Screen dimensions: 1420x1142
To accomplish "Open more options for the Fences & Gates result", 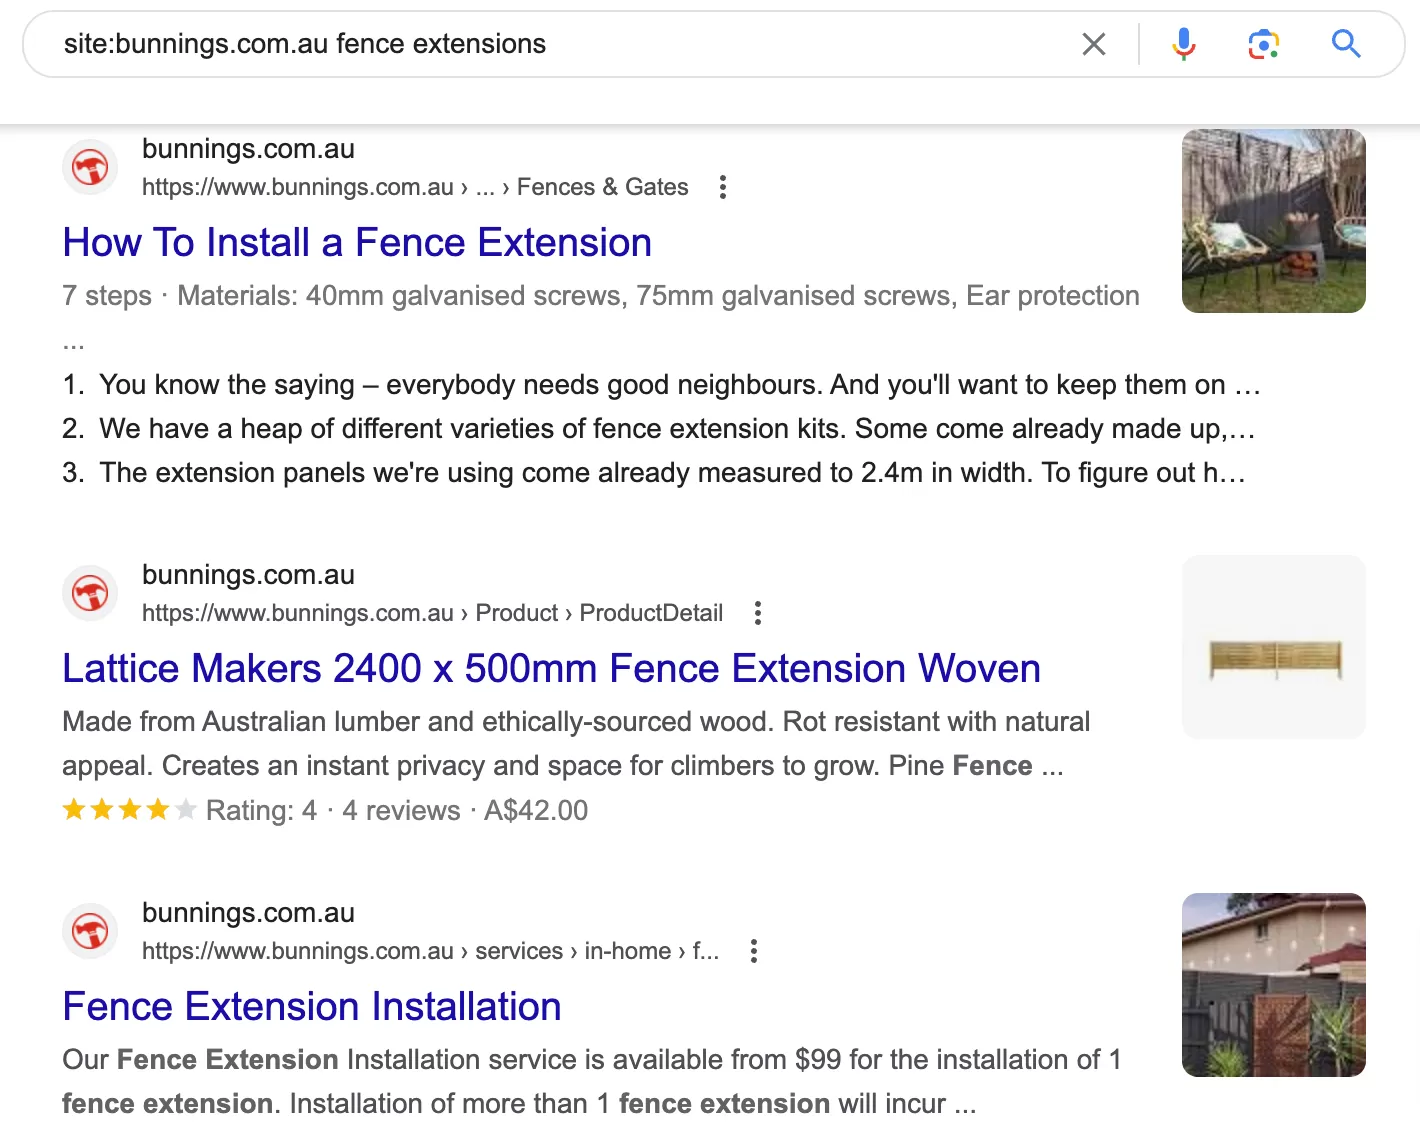I will tap(723, 187).
